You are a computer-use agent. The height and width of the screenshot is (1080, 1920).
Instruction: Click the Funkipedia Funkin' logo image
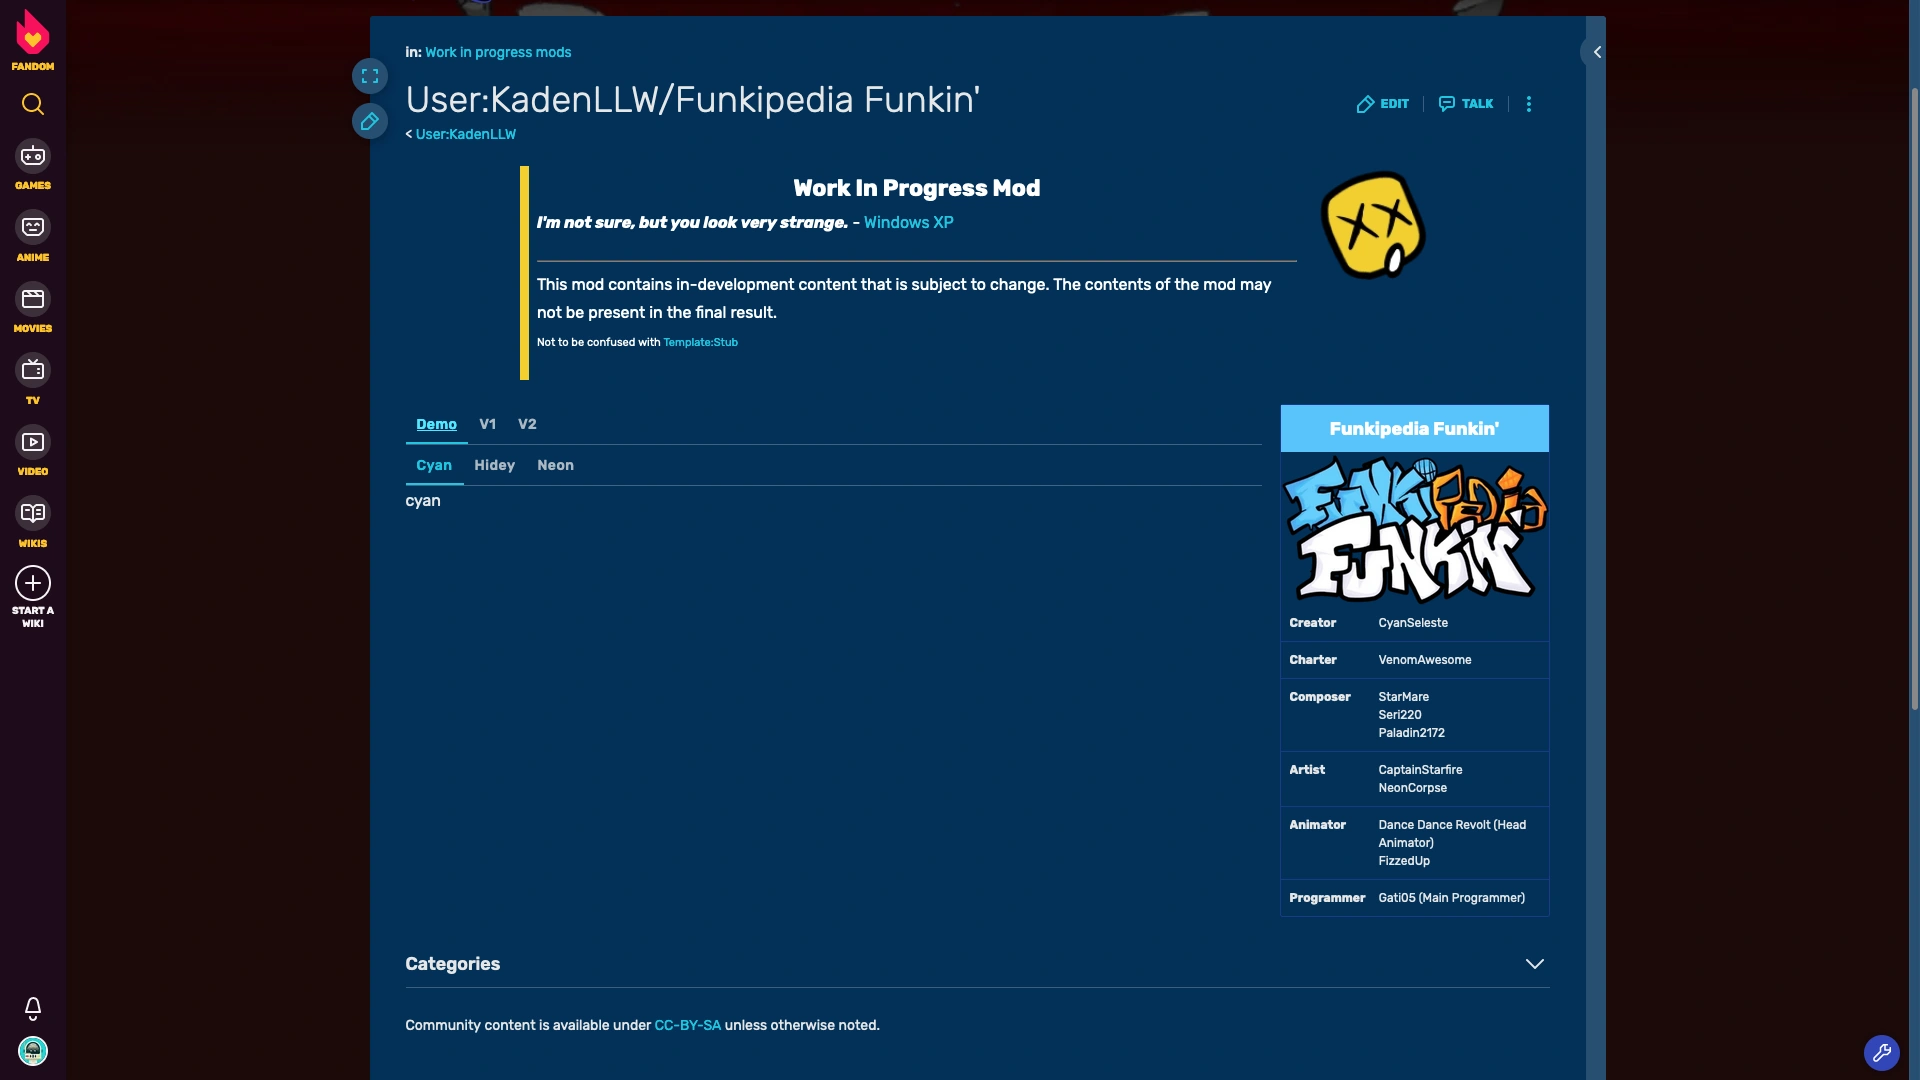[1414, 529]
